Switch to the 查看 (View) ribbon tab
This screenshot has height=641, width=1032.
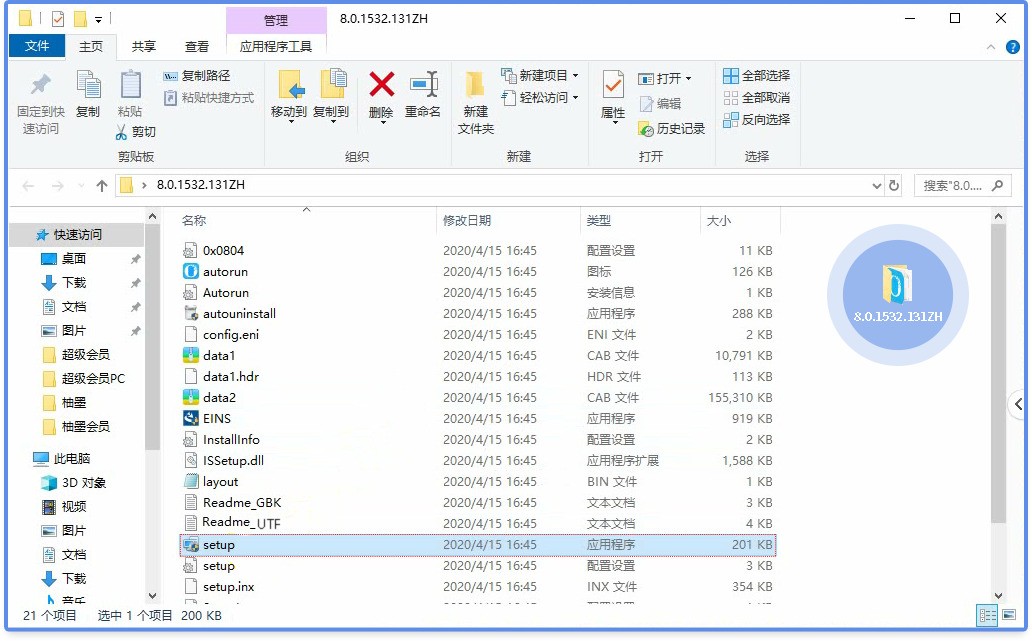pos(197,46)
